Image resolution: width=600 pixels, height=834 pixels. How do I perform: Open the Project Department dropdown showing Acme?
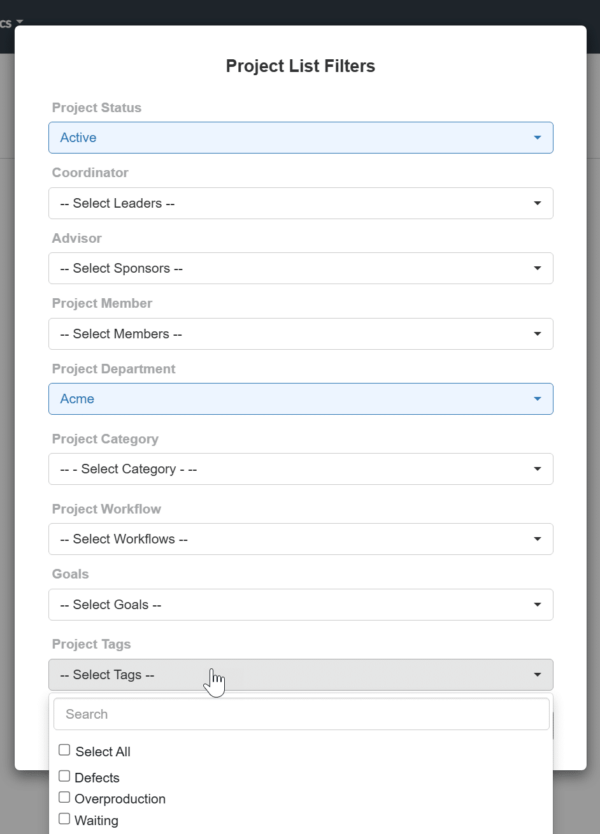(x=300, y=399)
